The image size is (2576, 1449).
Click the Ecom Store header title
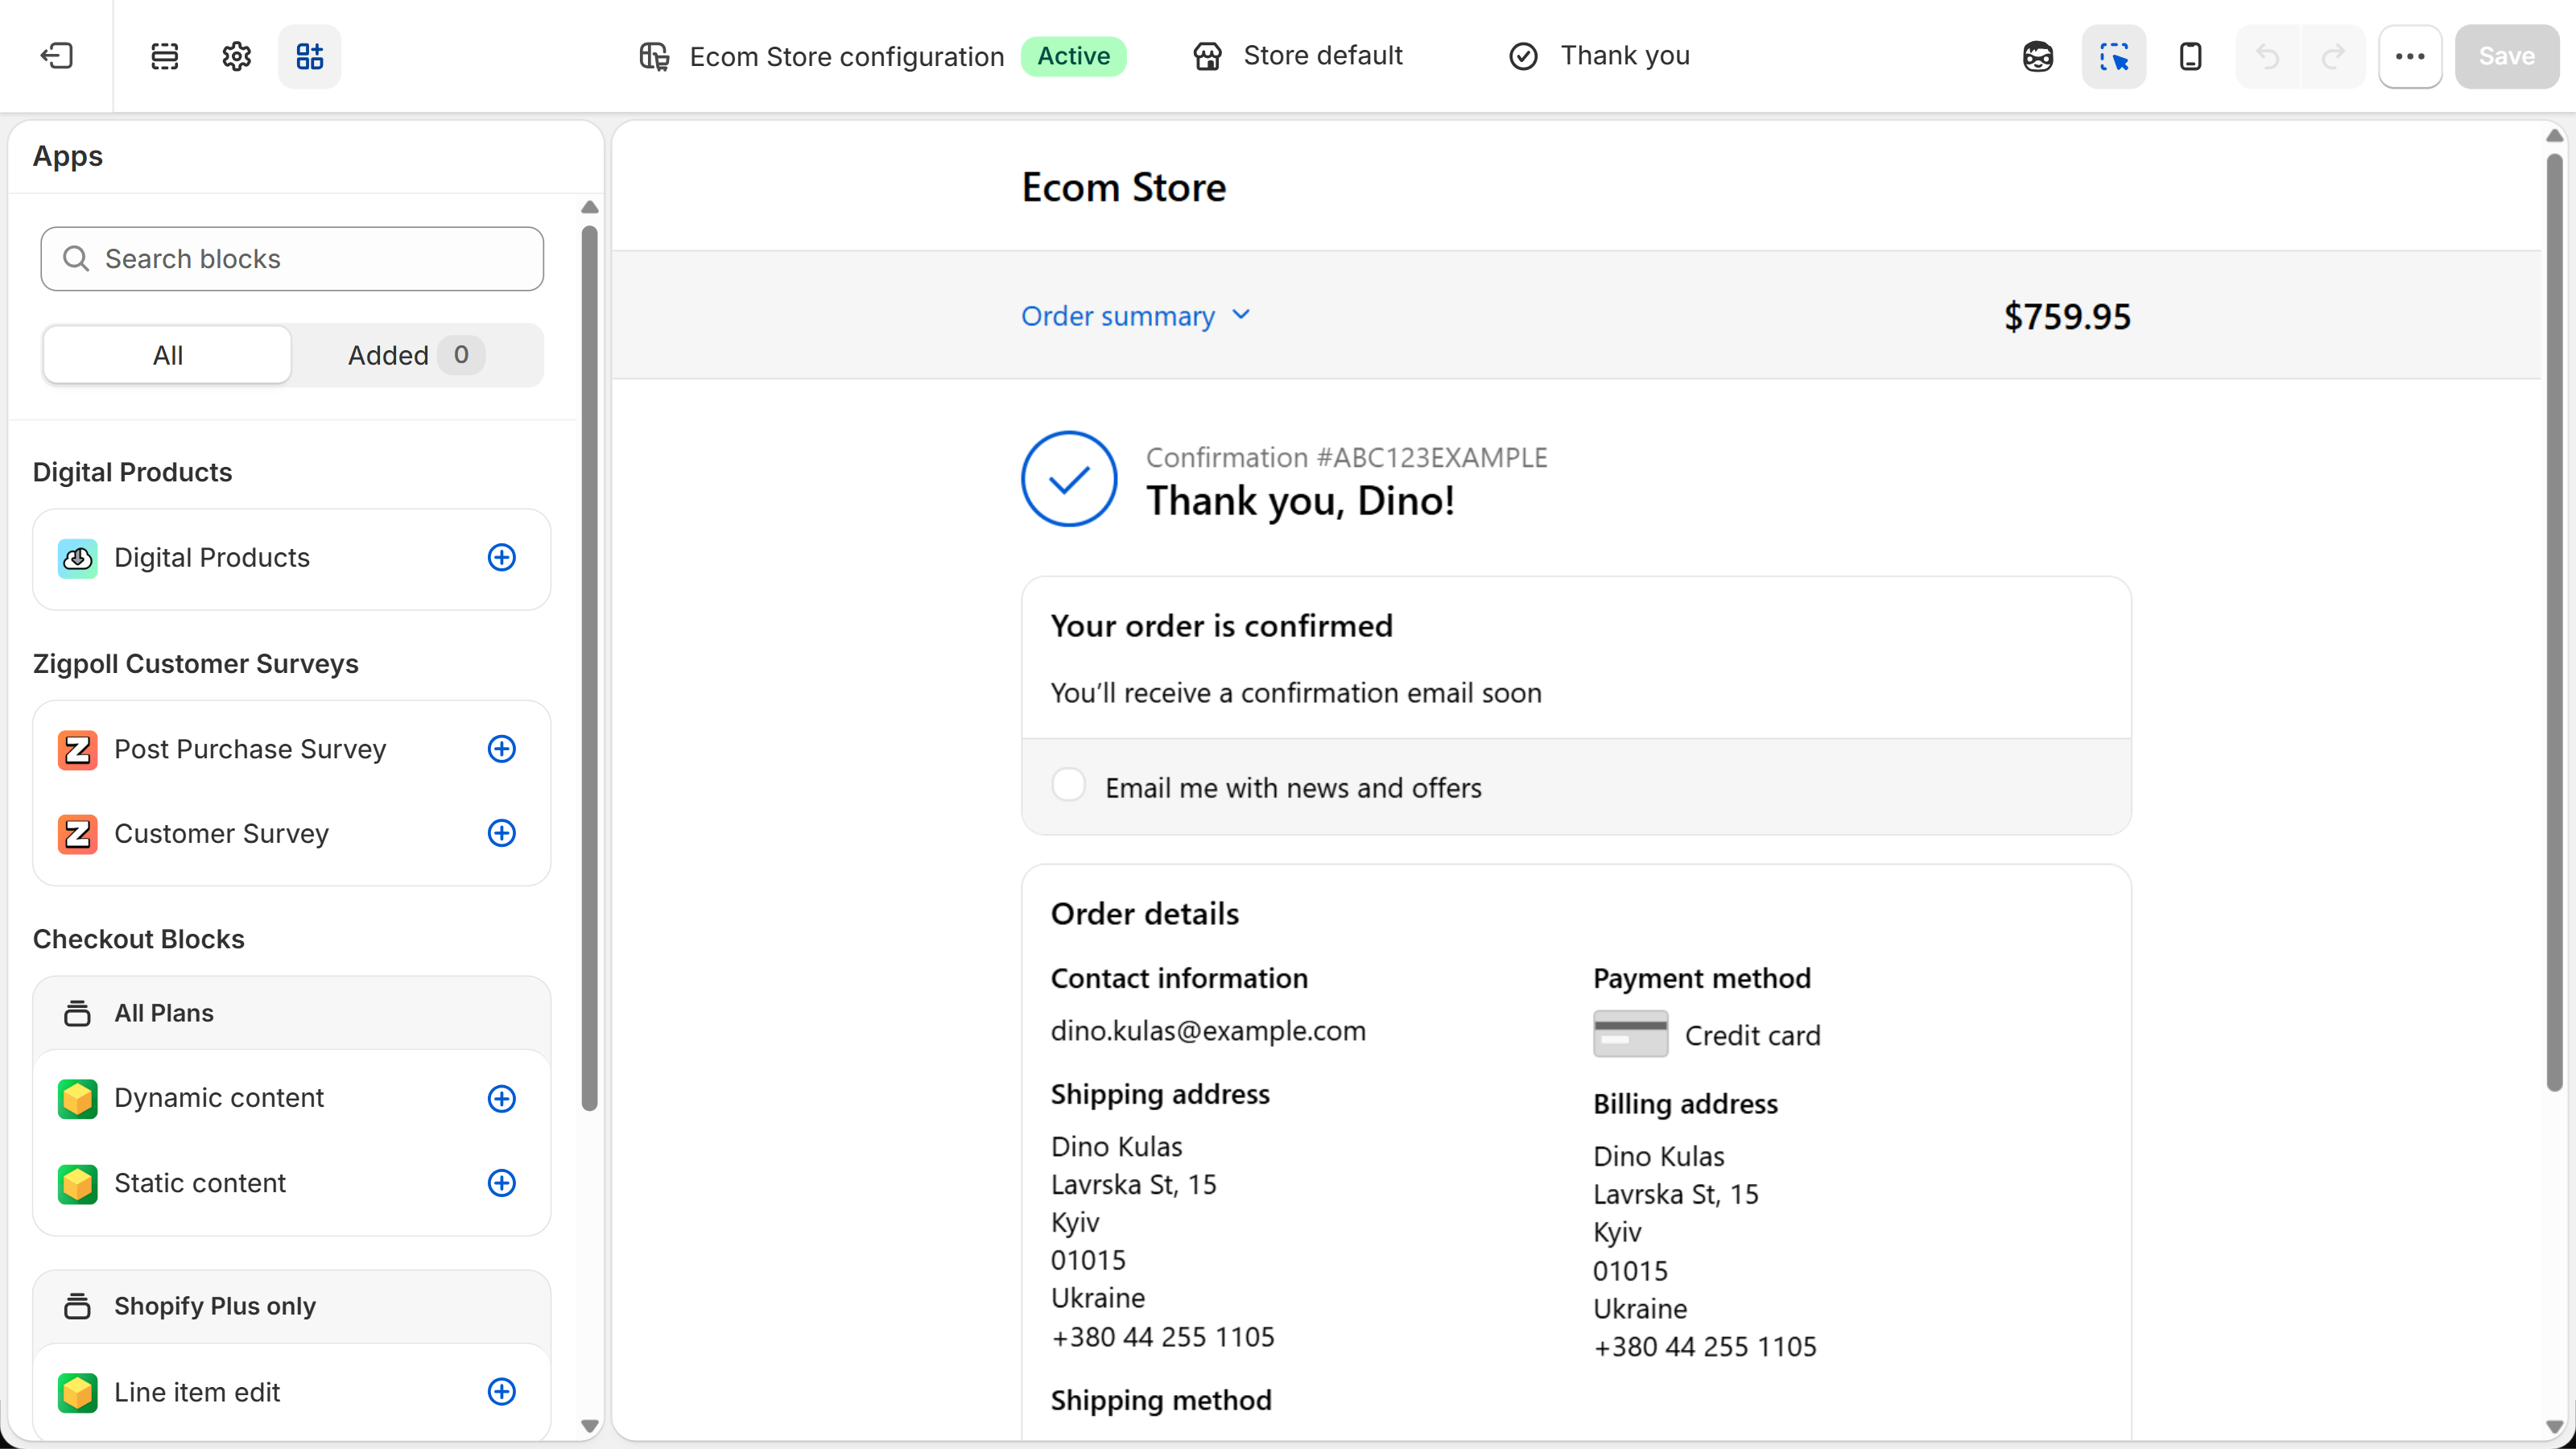point(1123,187)
